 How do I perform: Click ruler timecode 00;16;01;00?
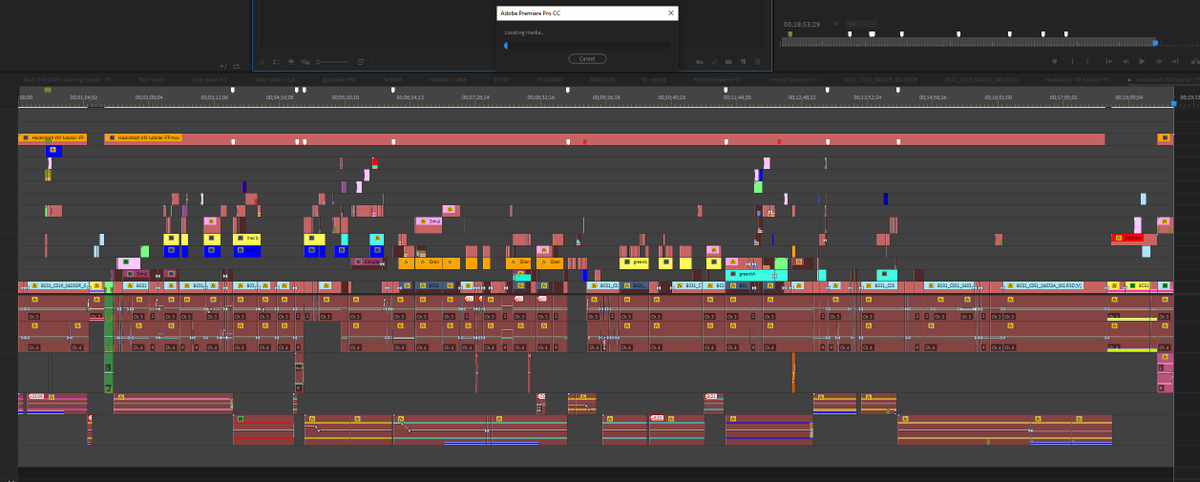point(998,98)
